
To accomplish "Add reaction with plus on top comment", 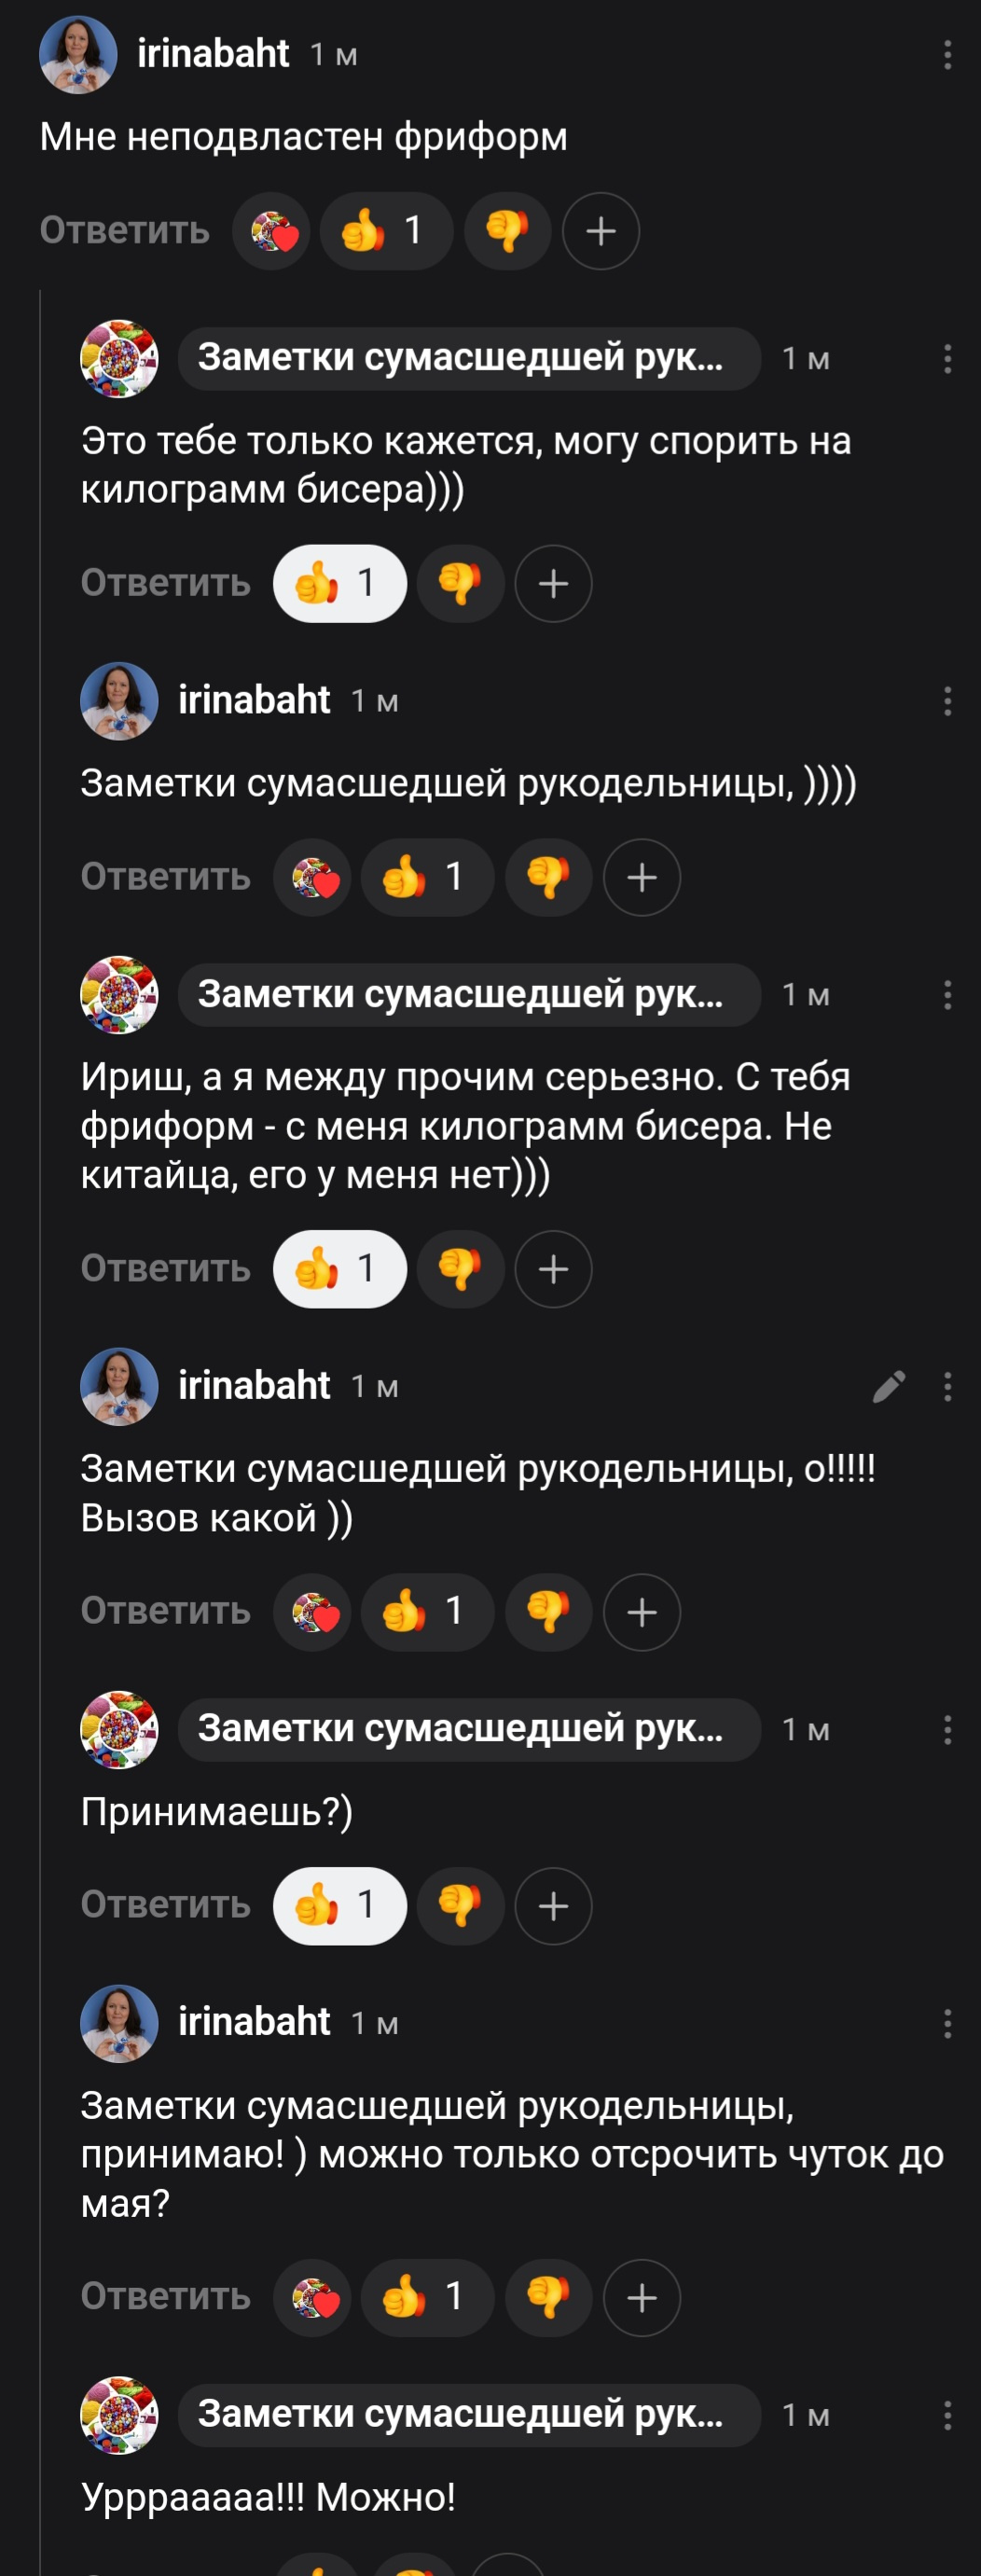I will click(600, 231).
